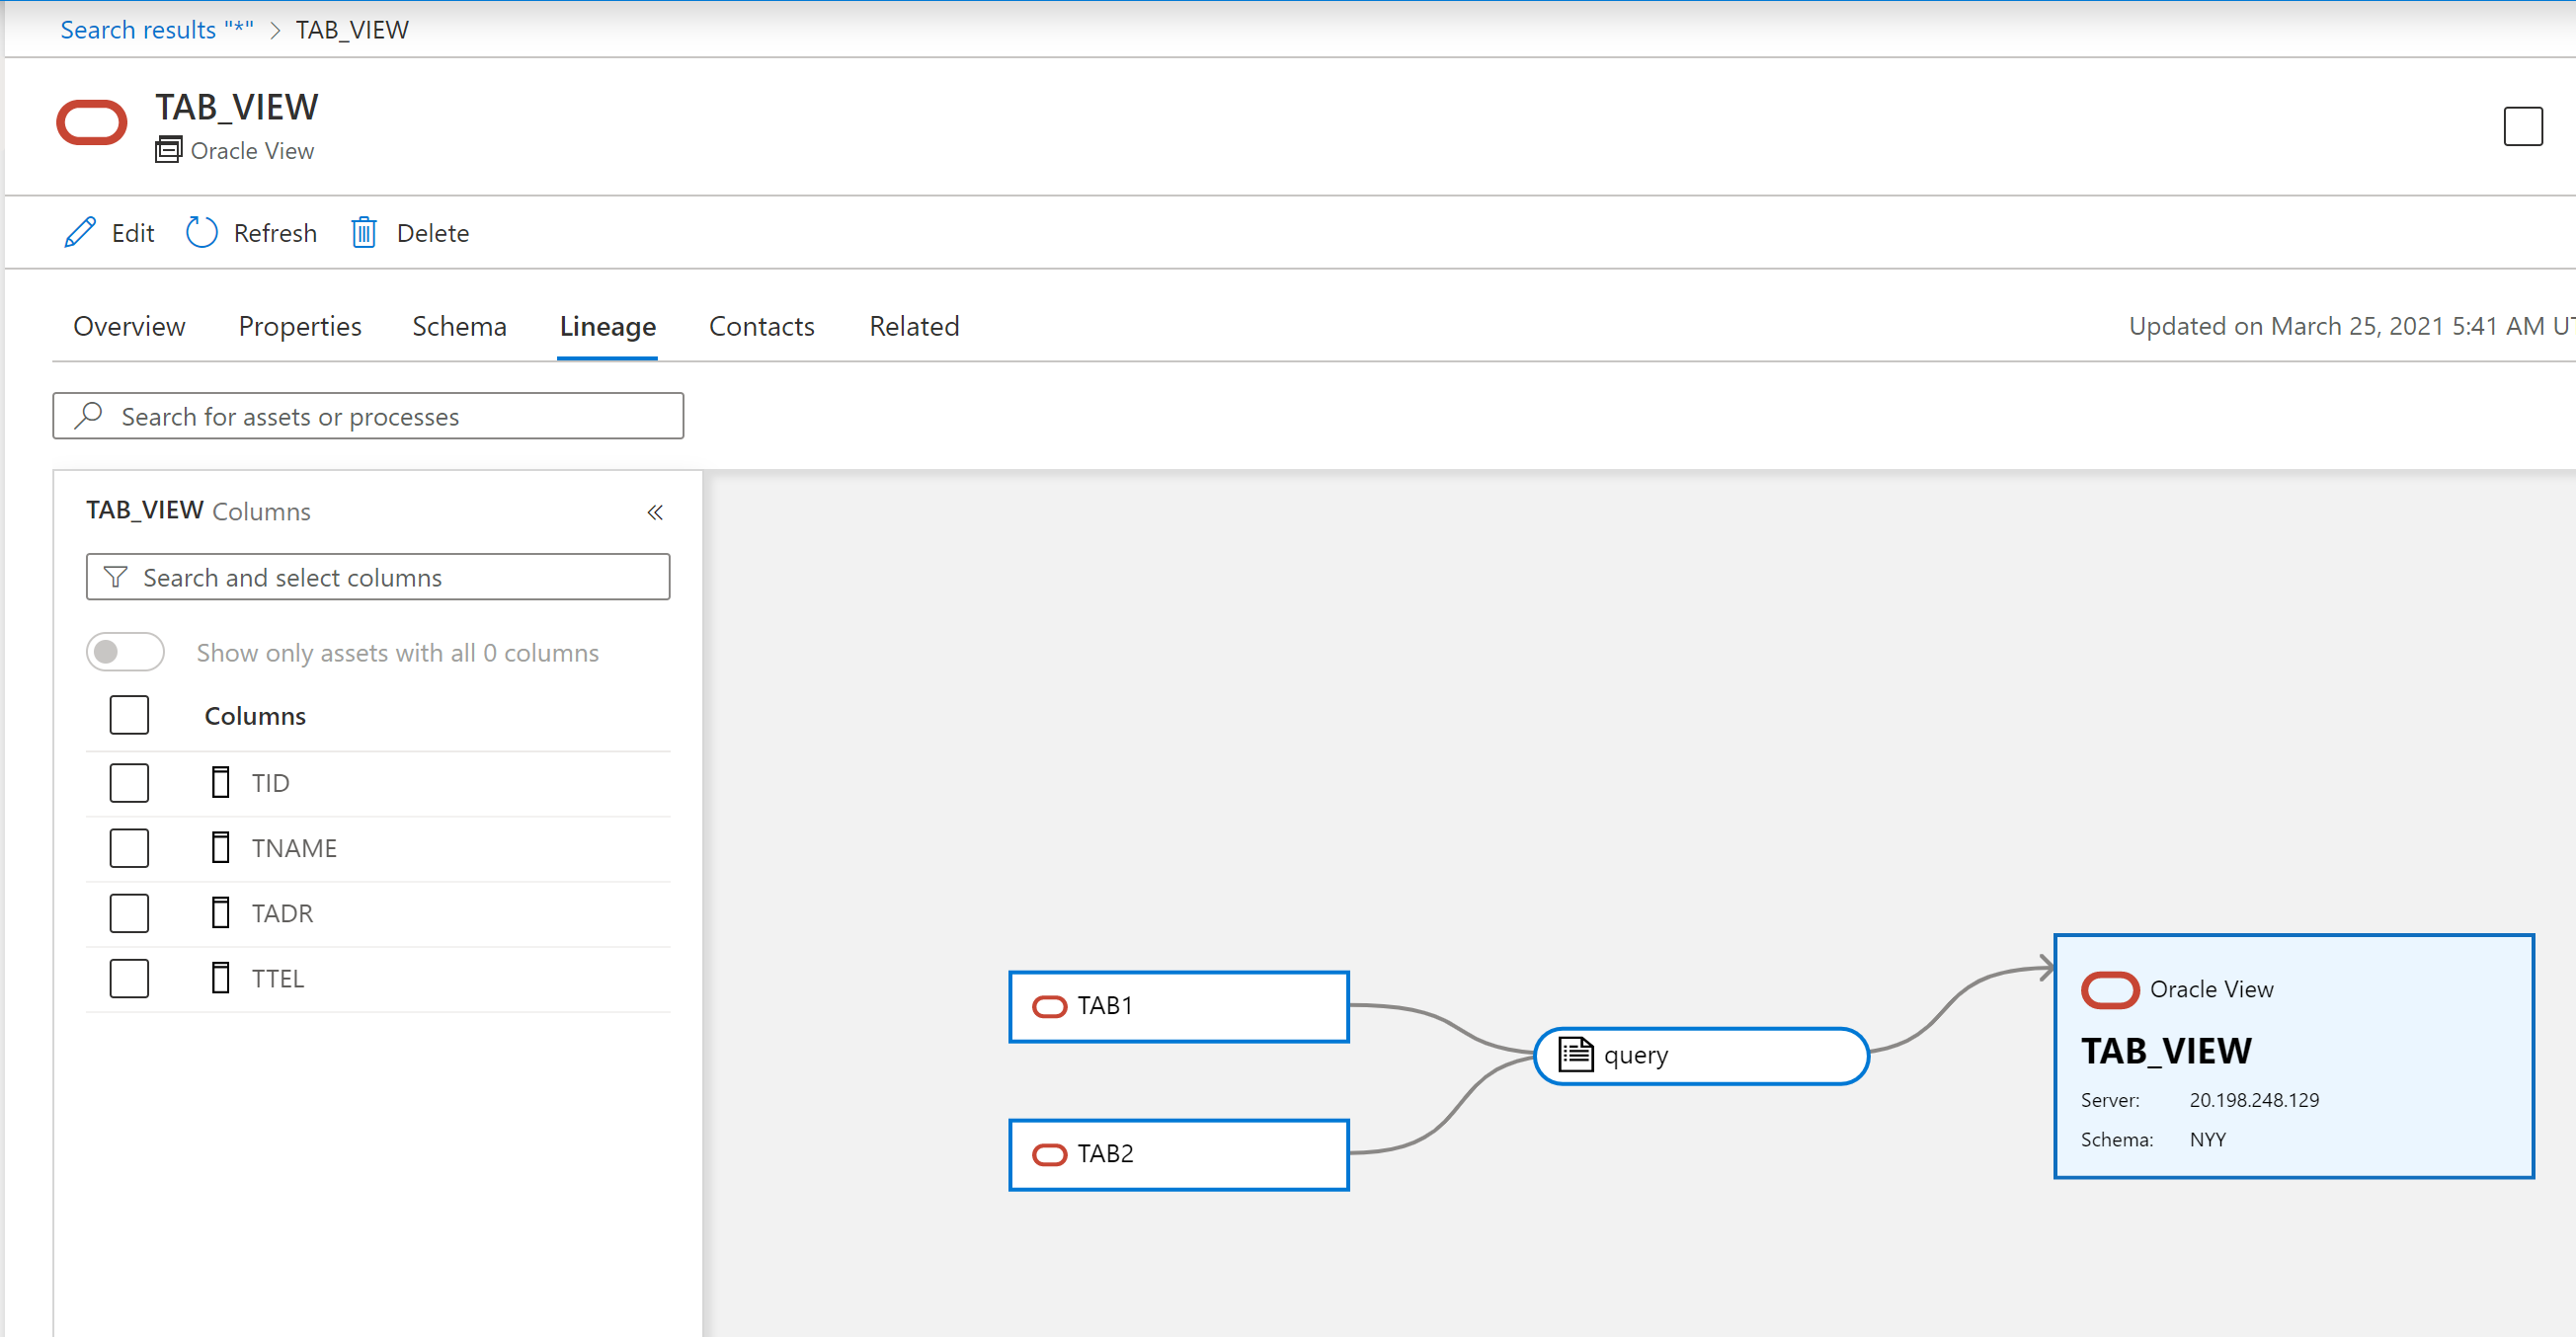Click the Contacts menu tab
The image size is (2576, 1337).
[760, 325]
